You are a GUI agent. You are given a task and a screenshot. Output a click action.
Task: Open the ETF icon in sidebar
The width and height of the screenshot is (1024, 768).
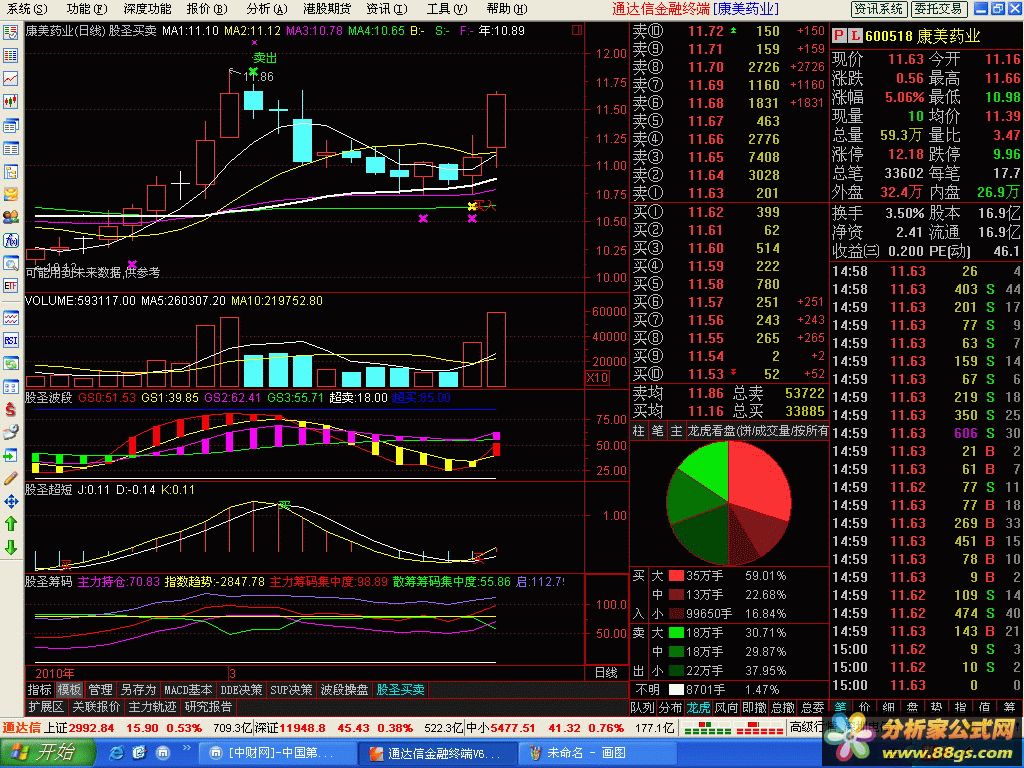[11, 285]
